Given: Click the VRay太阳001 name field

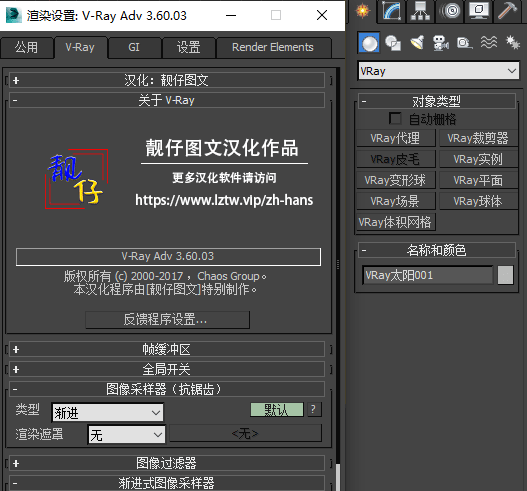Looking at the screenshot, I should (x=428, y=275).
